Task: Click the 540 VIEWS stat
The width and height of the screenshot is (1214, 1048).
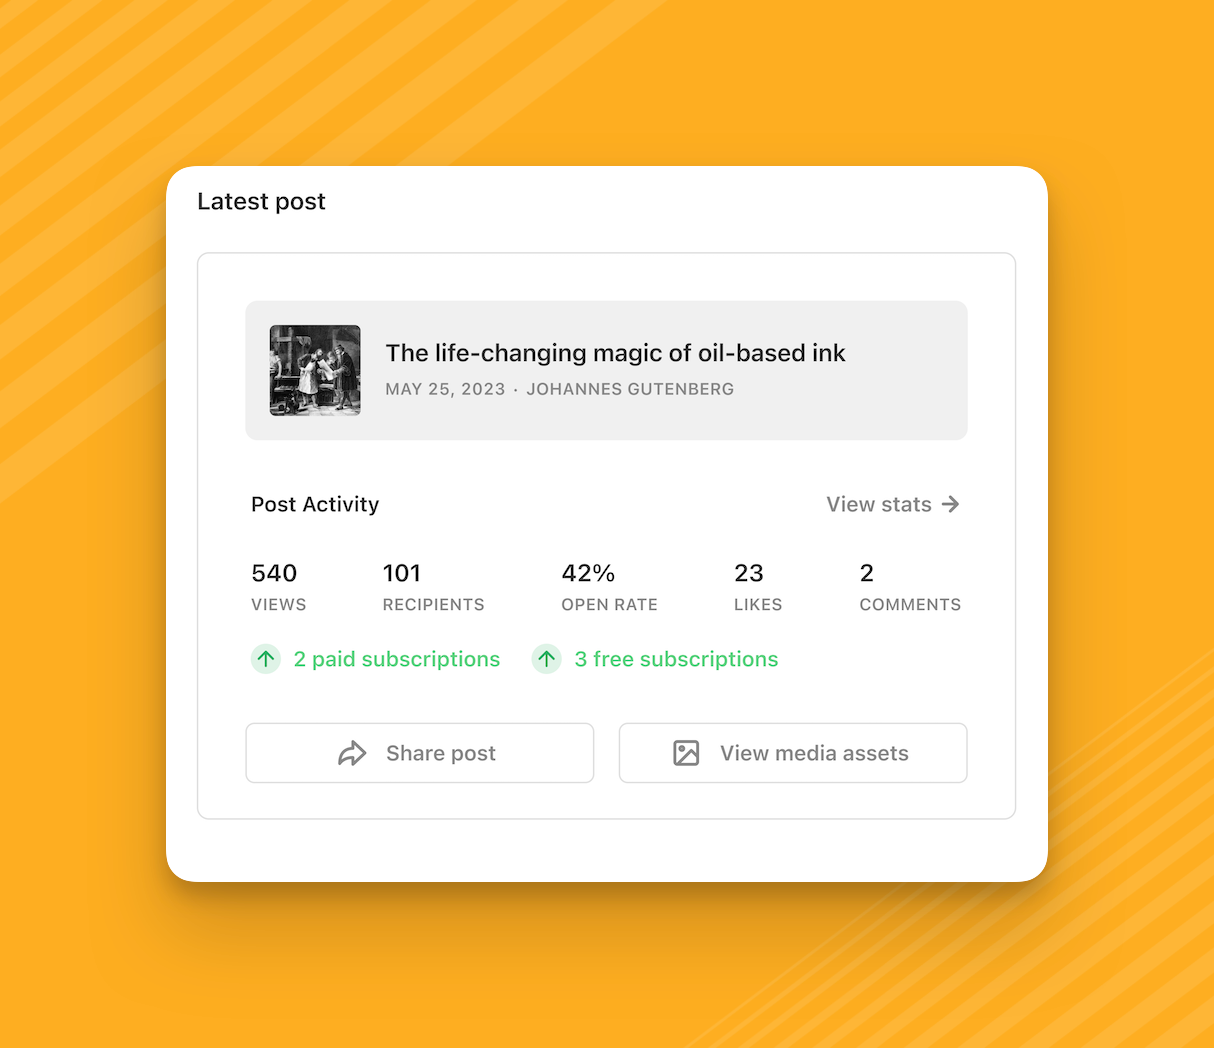Action: (x=278, y=585)
